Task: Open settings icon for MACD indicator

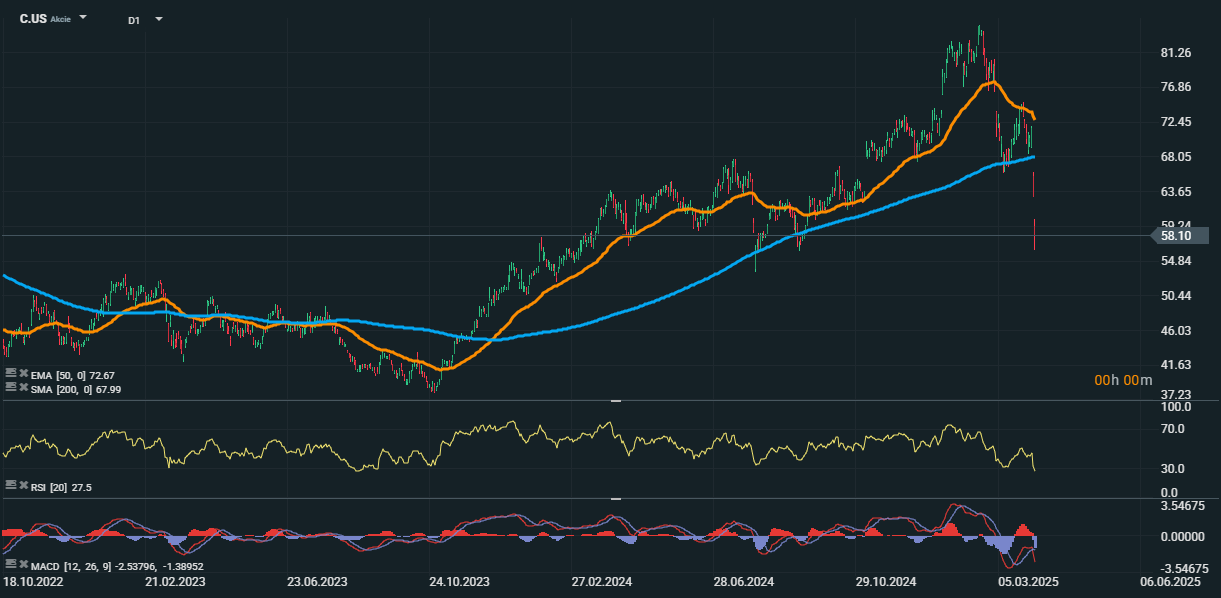Action: 10,566
